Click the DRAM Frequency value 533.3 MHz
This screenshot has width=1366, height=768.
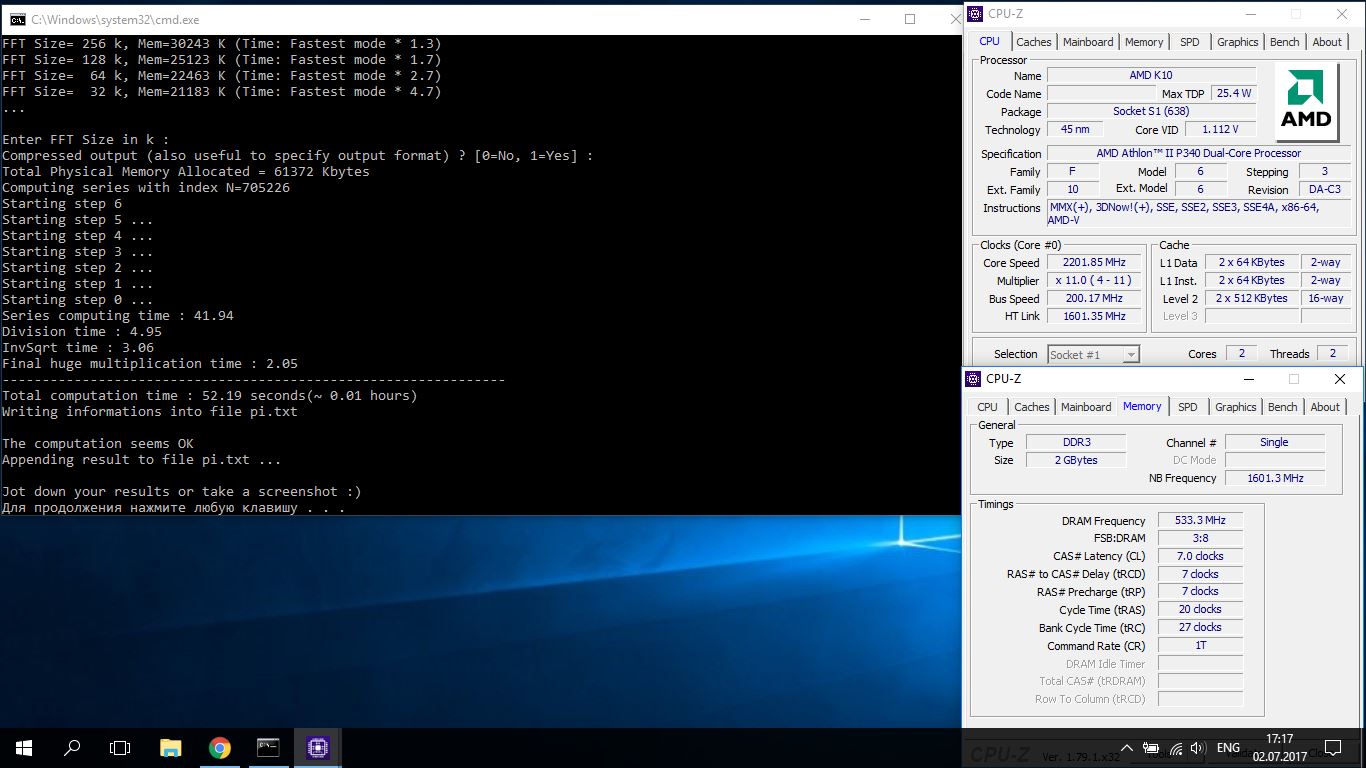[1200, 520]
